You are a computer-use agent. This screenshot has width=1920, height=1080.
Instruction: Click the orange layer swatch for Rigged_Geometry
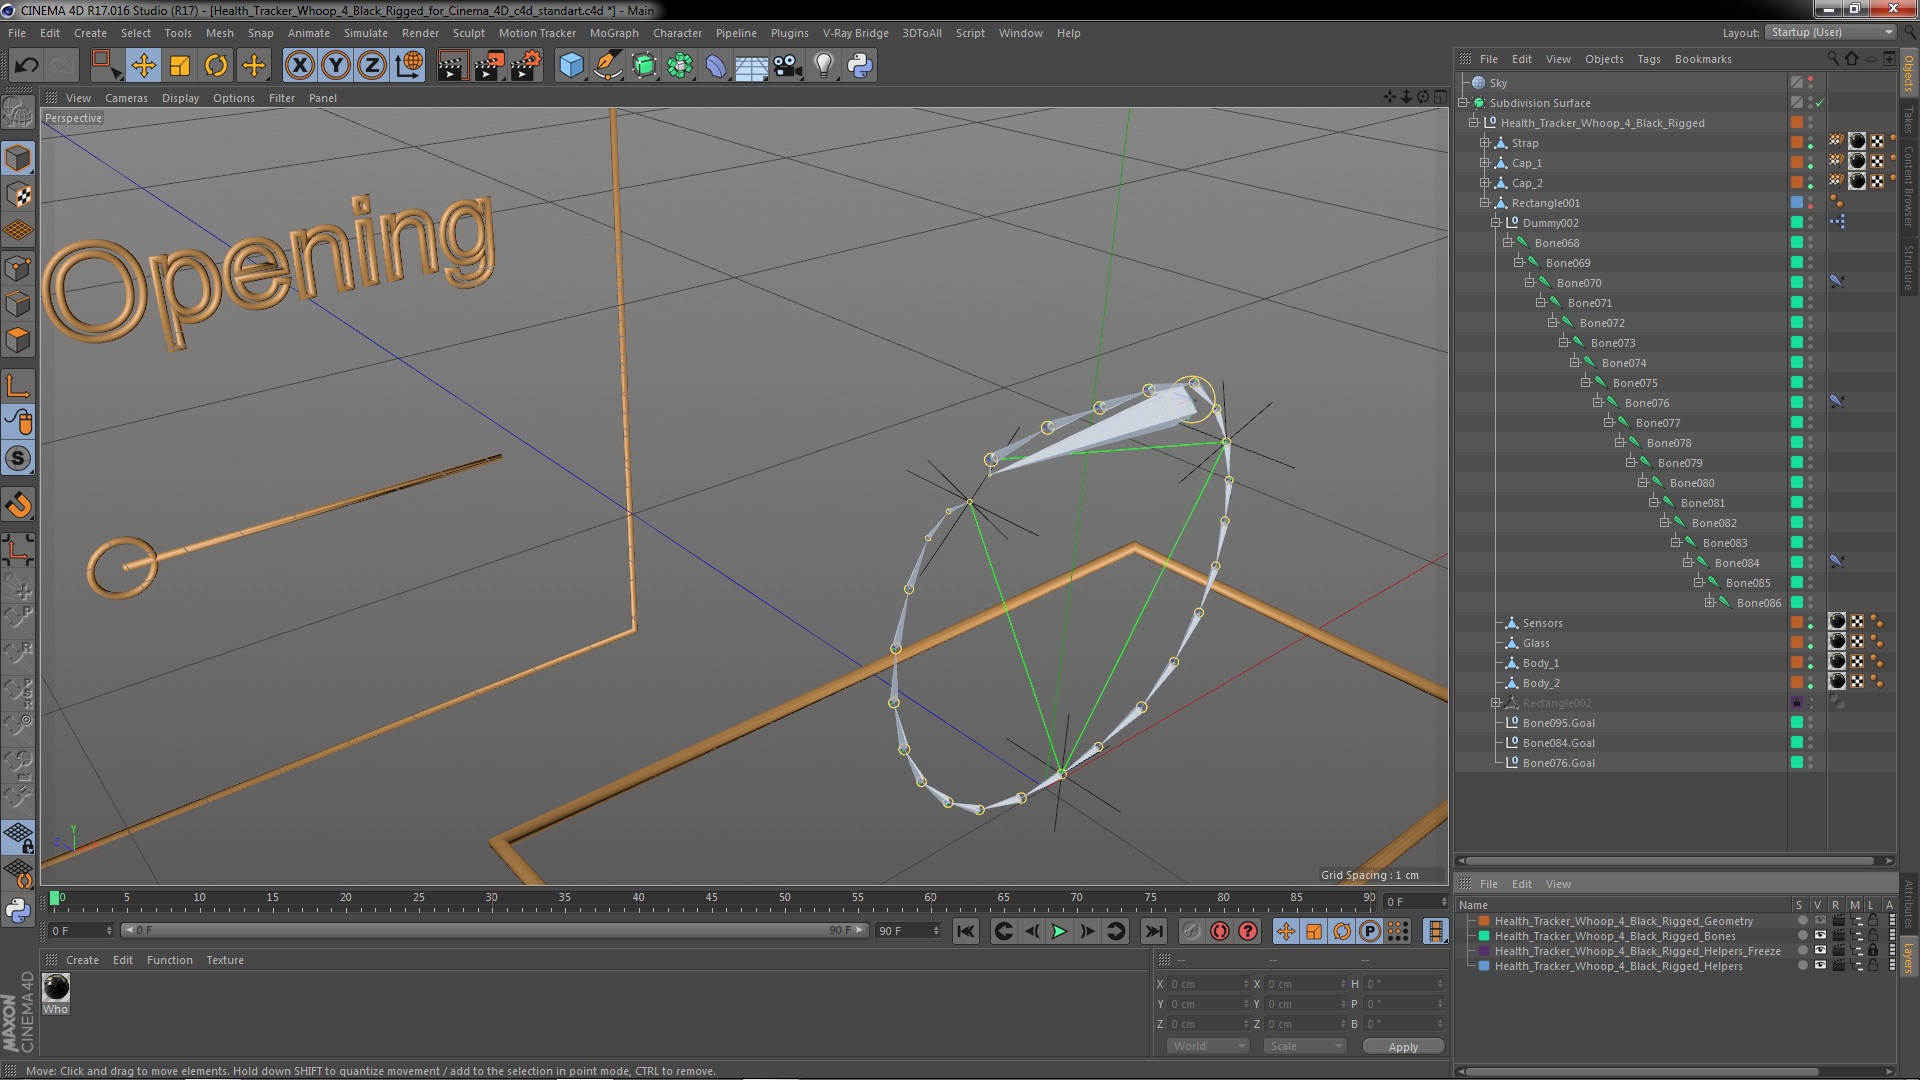[x=1485, y=921]
